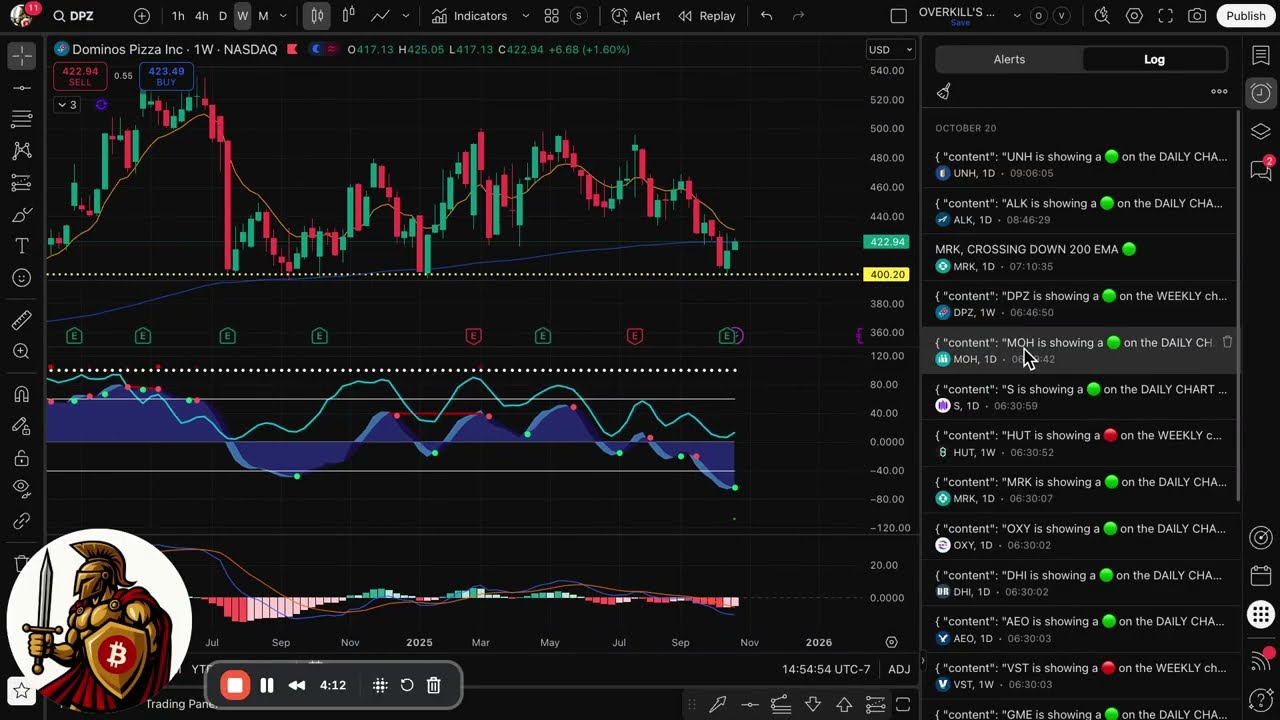Select the W weekly timeframe

242,16
